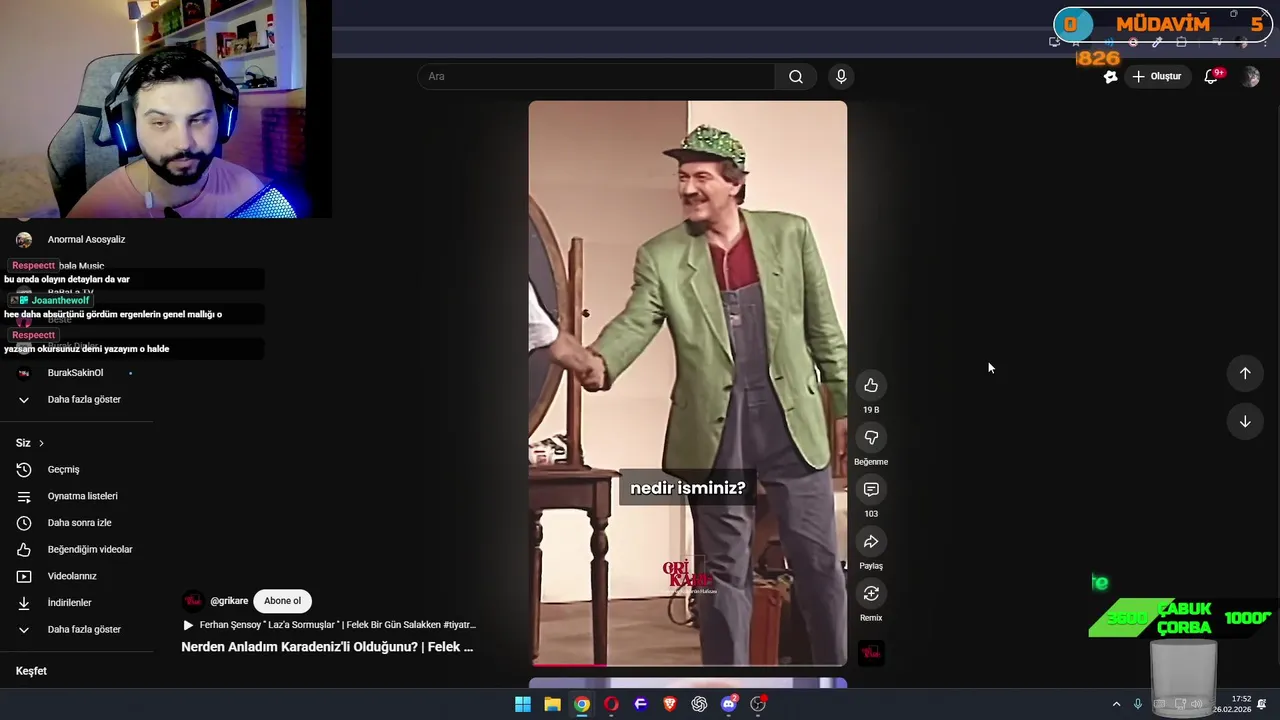Open the clock showing 17:52

click(x=1232, y=704)
